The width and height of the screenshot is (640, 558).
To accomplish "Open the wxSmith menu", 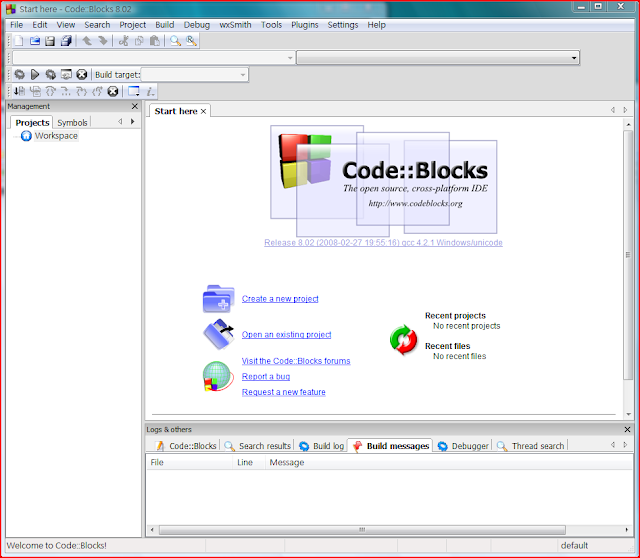I will [235, 25].
